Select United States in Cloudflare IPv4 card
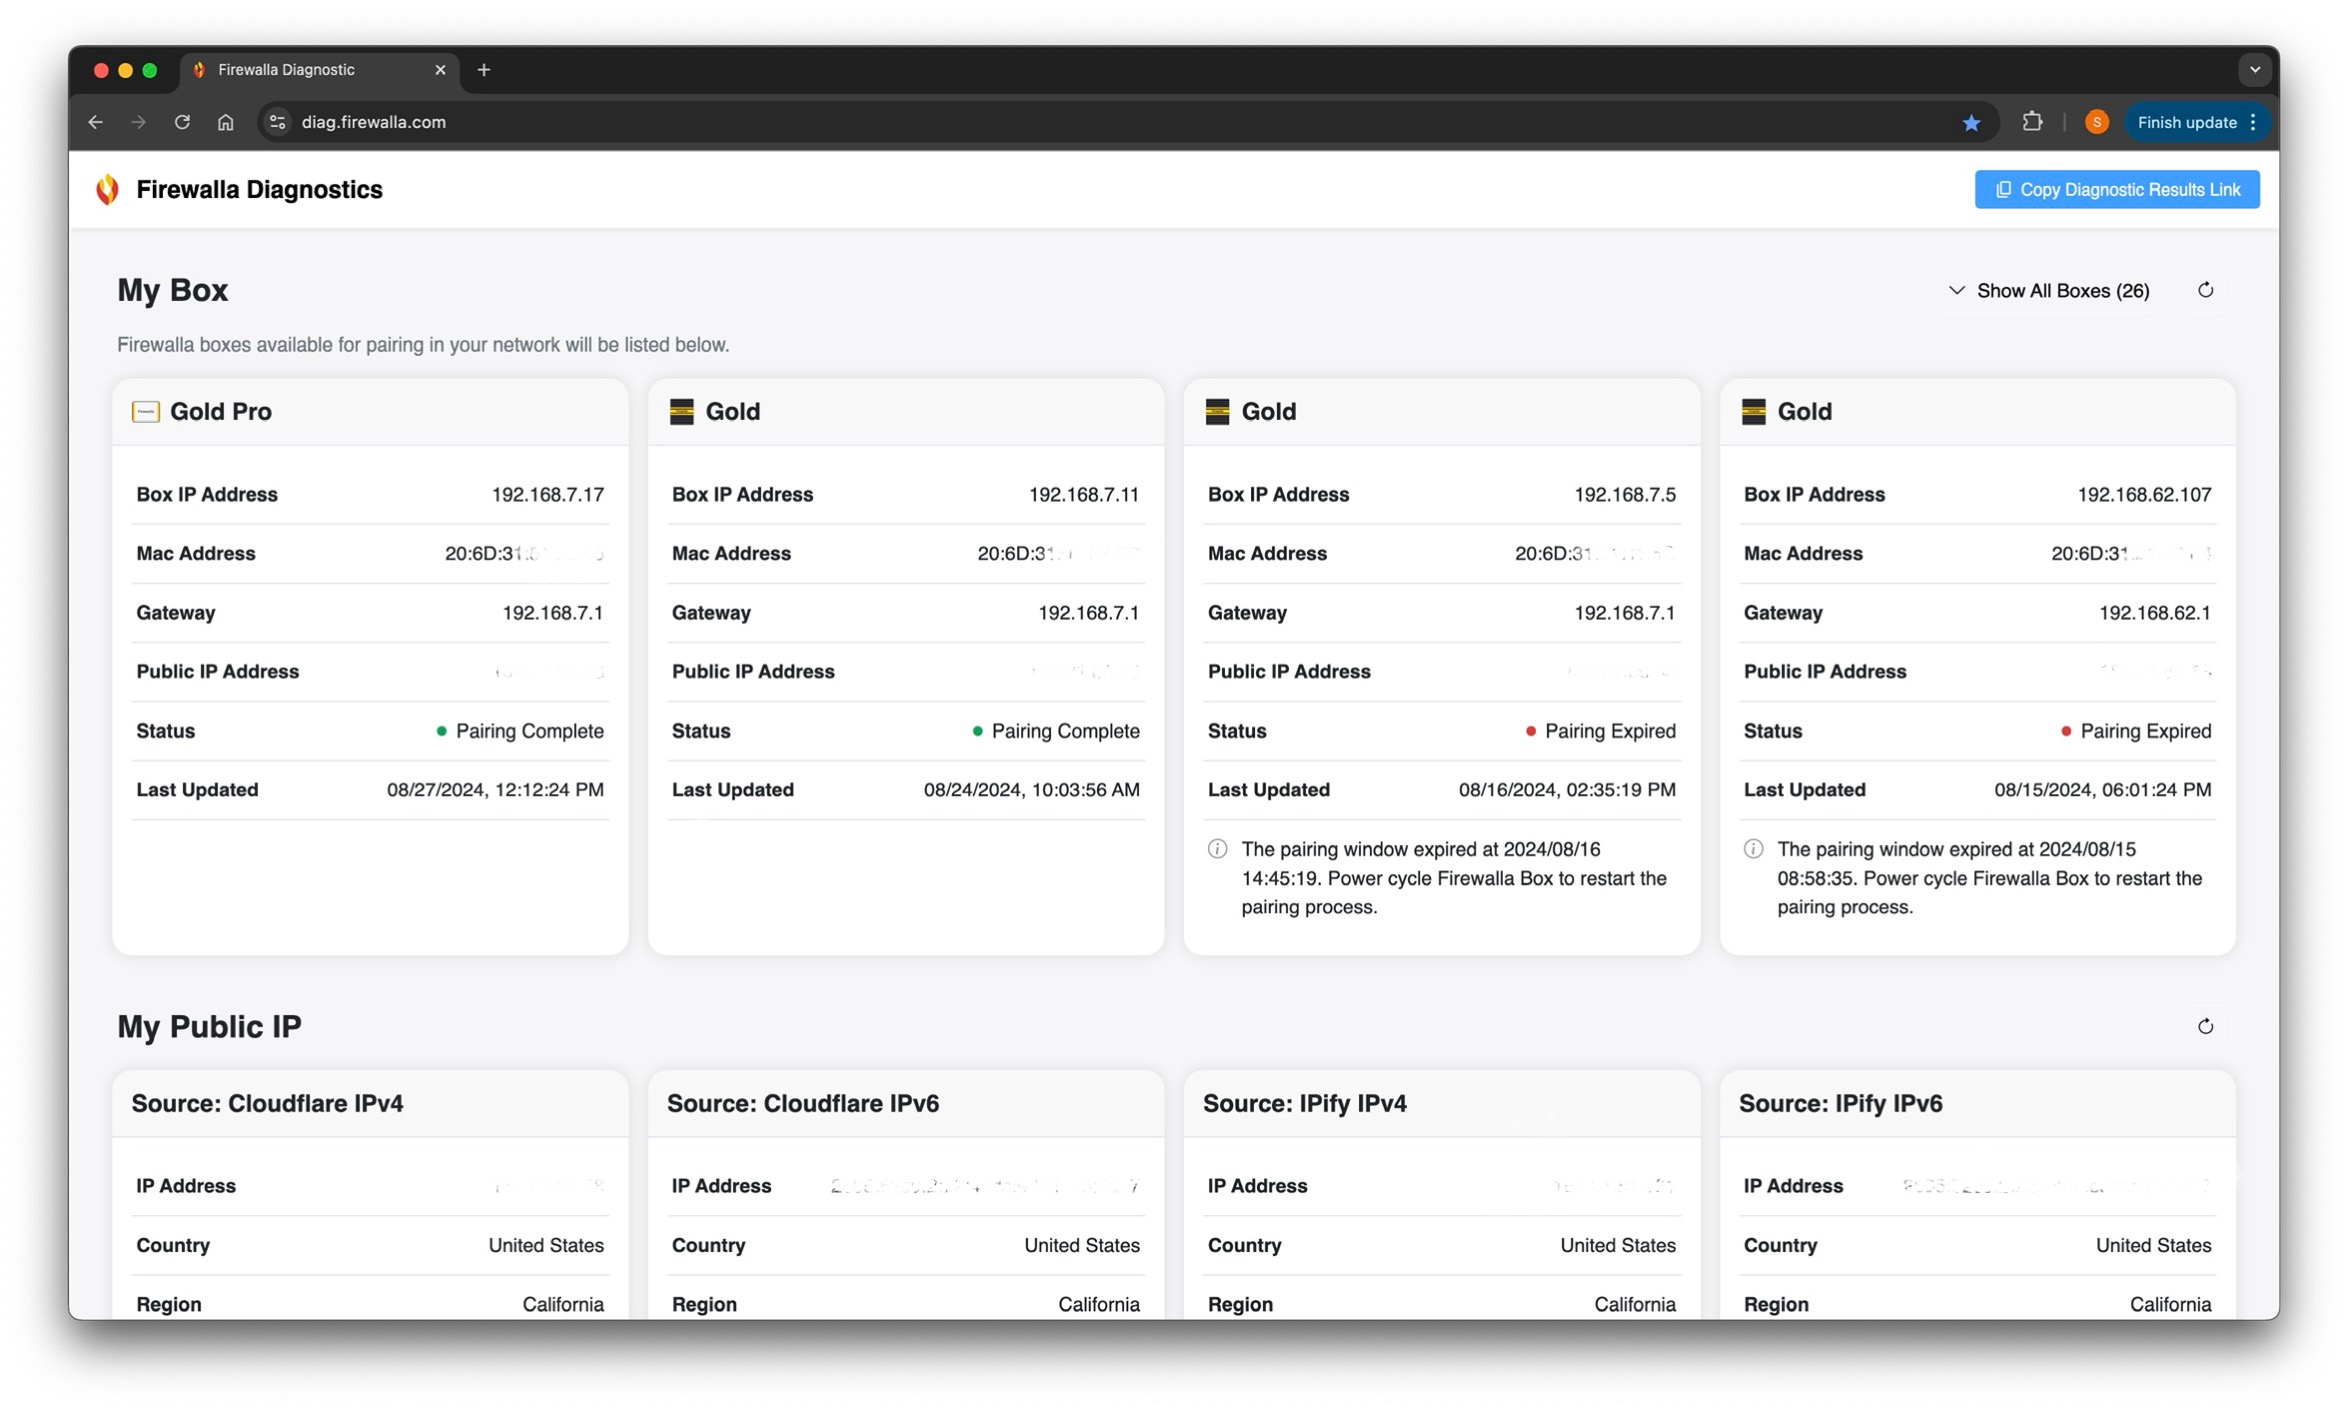This screenshot has height=1410, width=2347. tap(546, 1245)
